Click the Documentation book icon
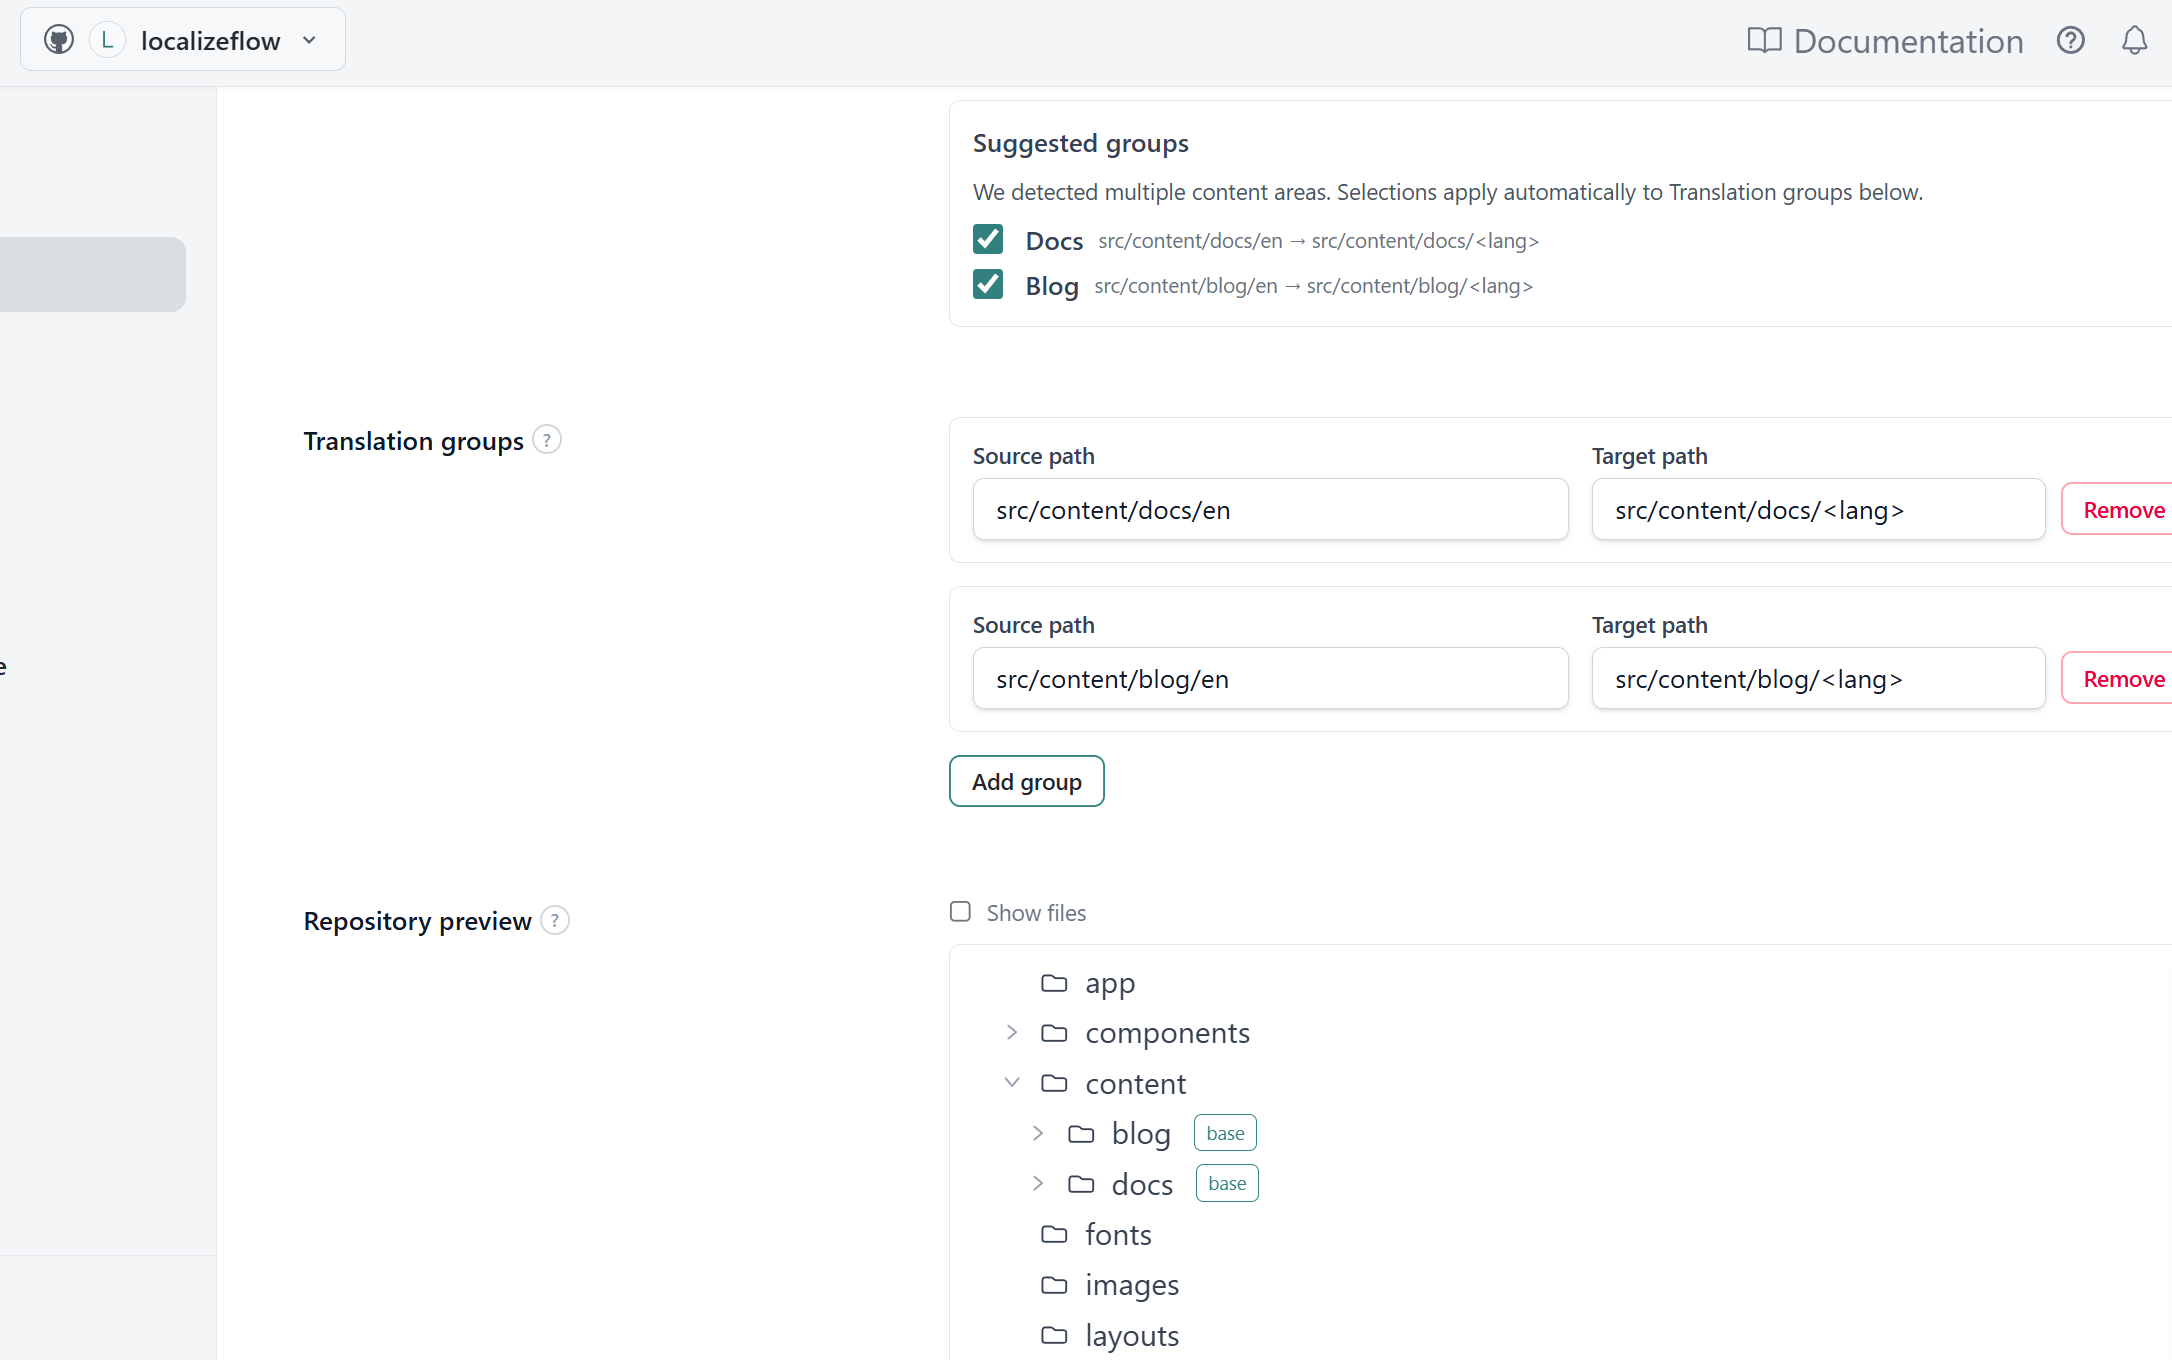 1764,40
